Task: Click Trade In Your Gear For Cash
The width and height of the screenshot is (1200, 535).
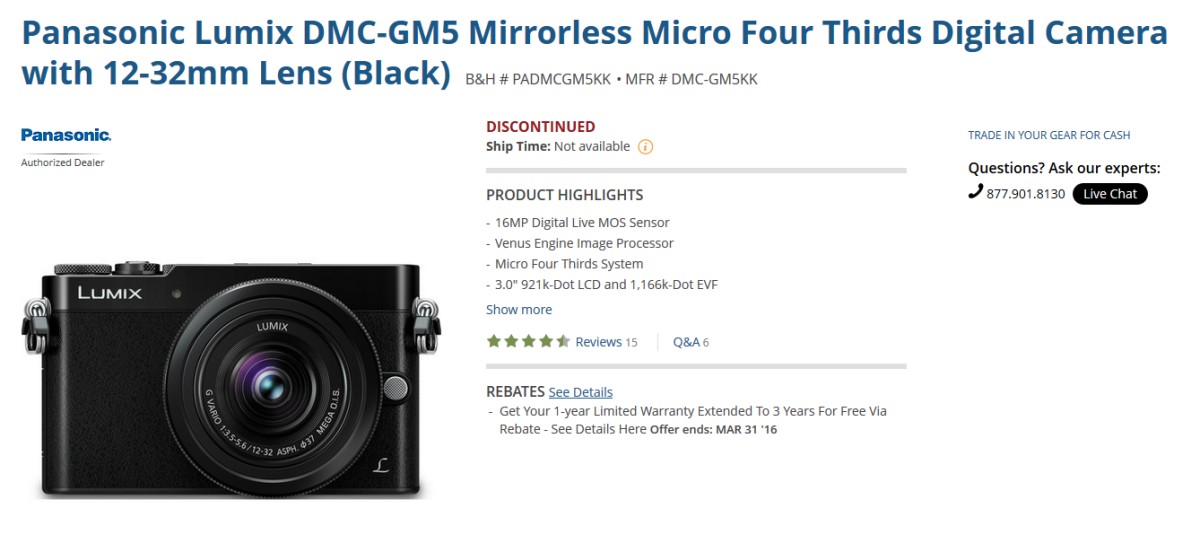Action: point(1049,135)
